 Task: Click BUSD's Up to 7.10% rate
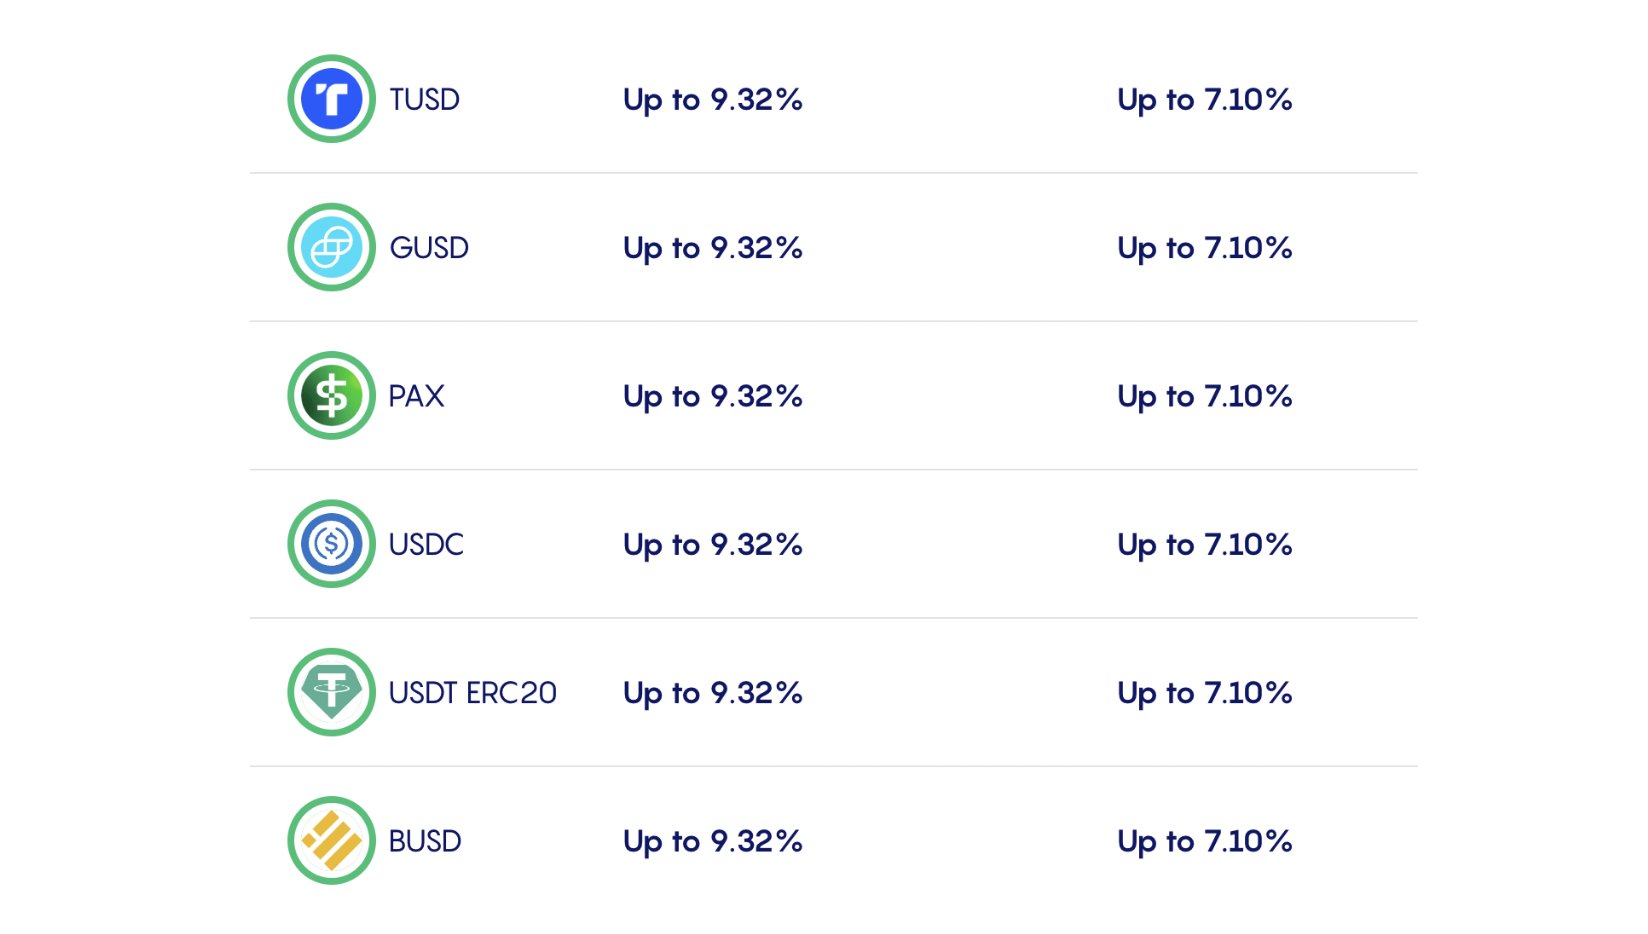(x=1205, y=842)
